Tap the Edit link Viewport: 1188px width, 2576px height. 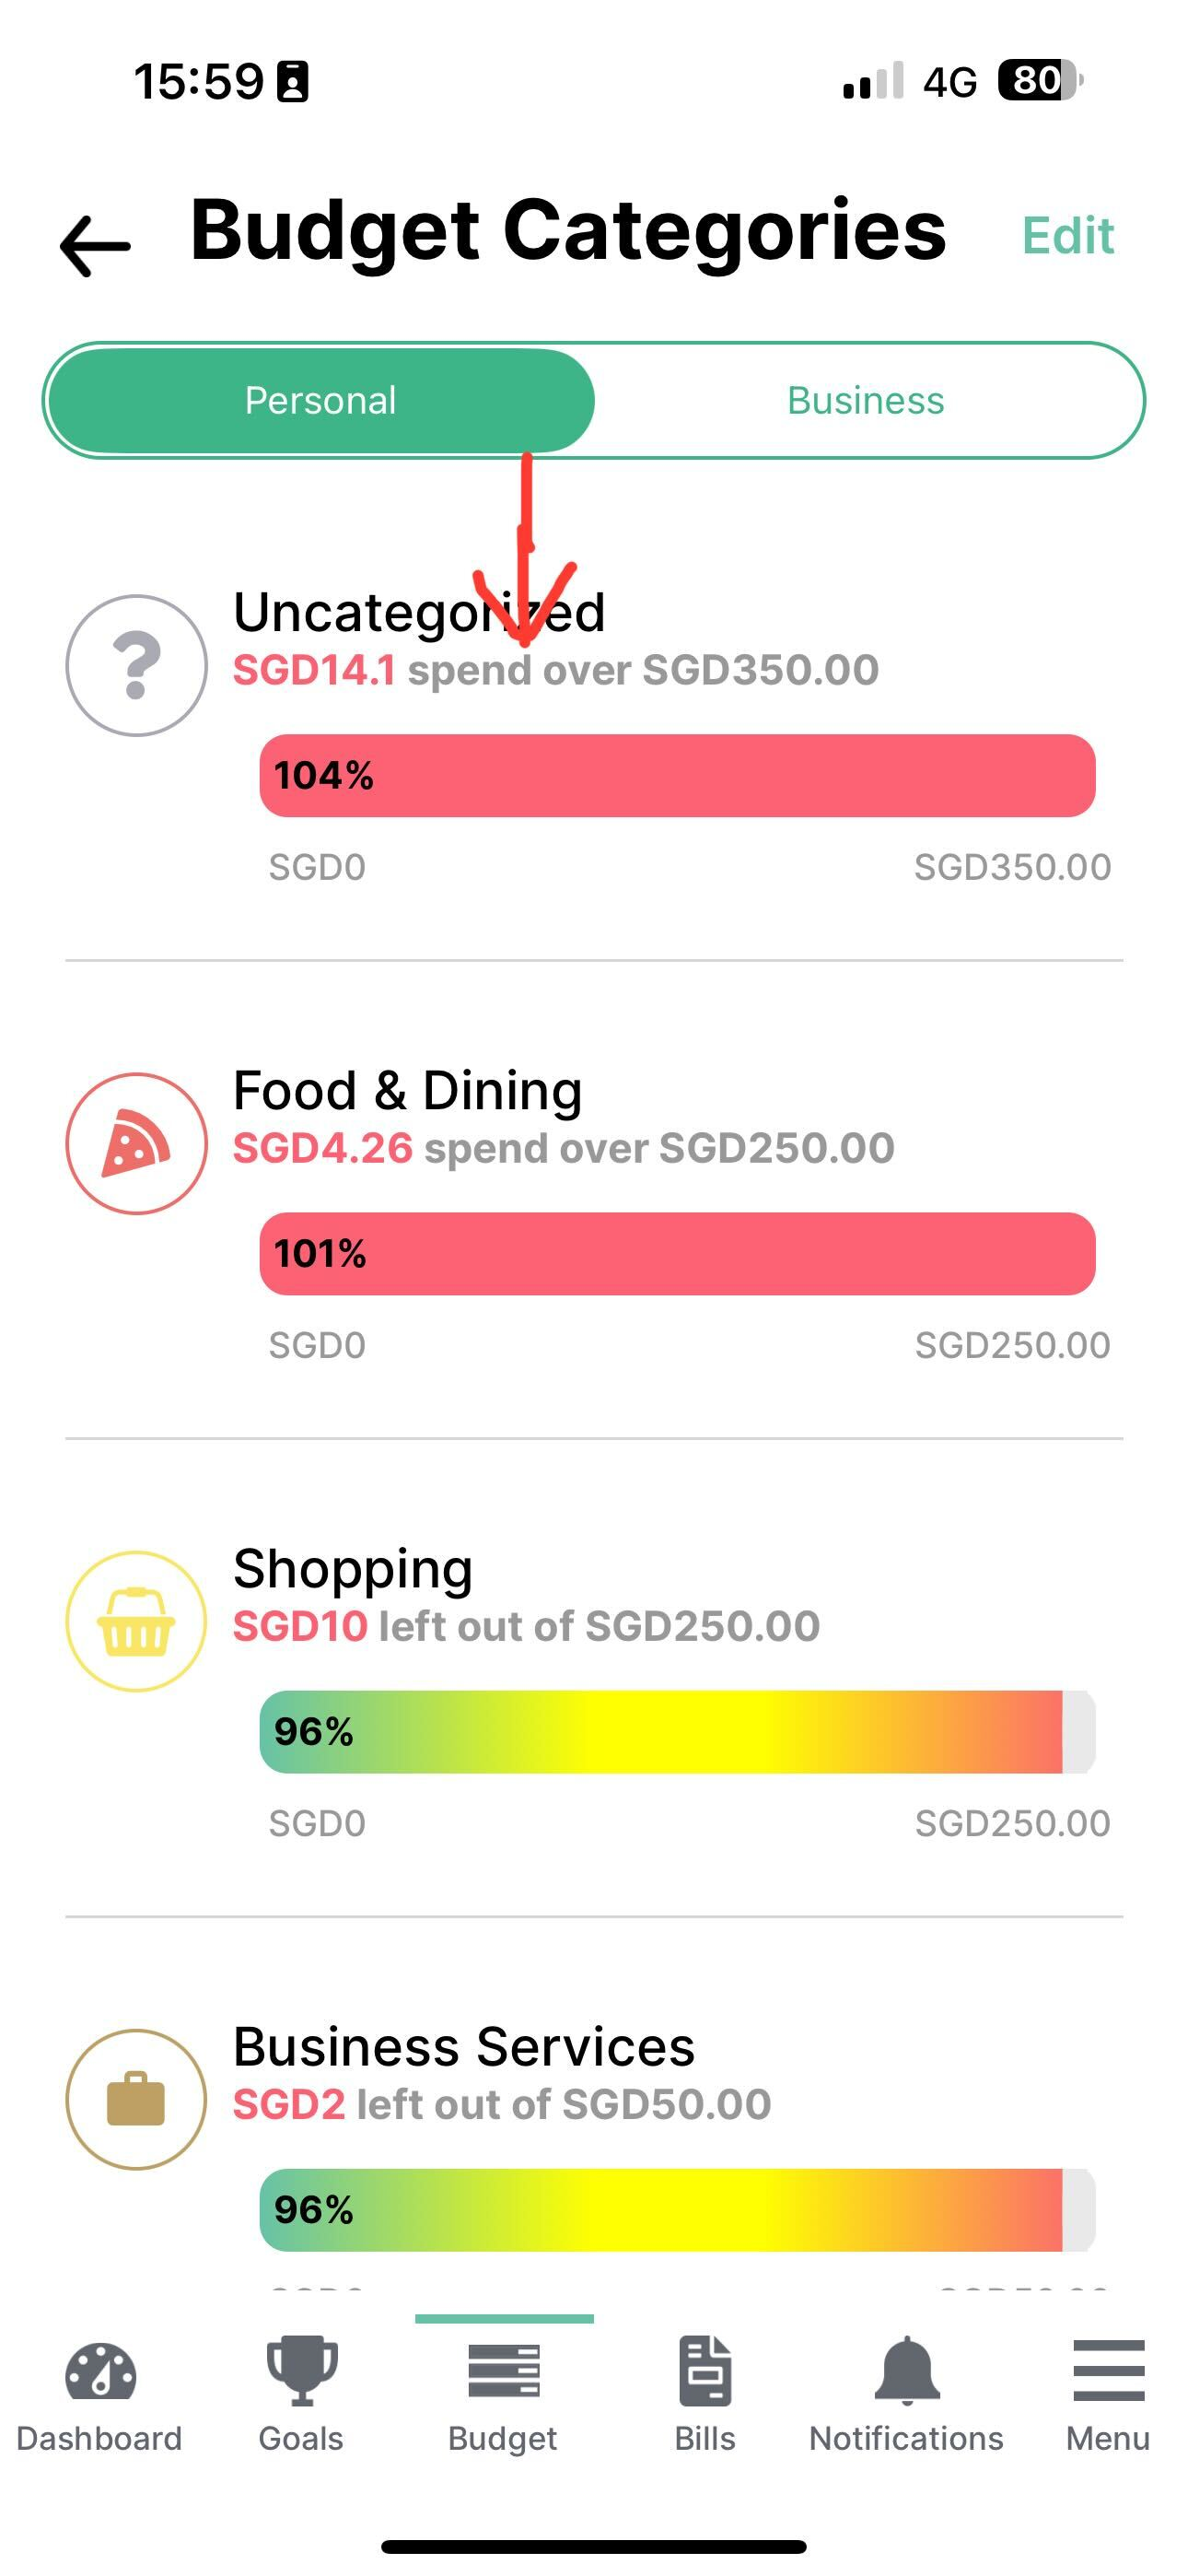pos(1068,237)
